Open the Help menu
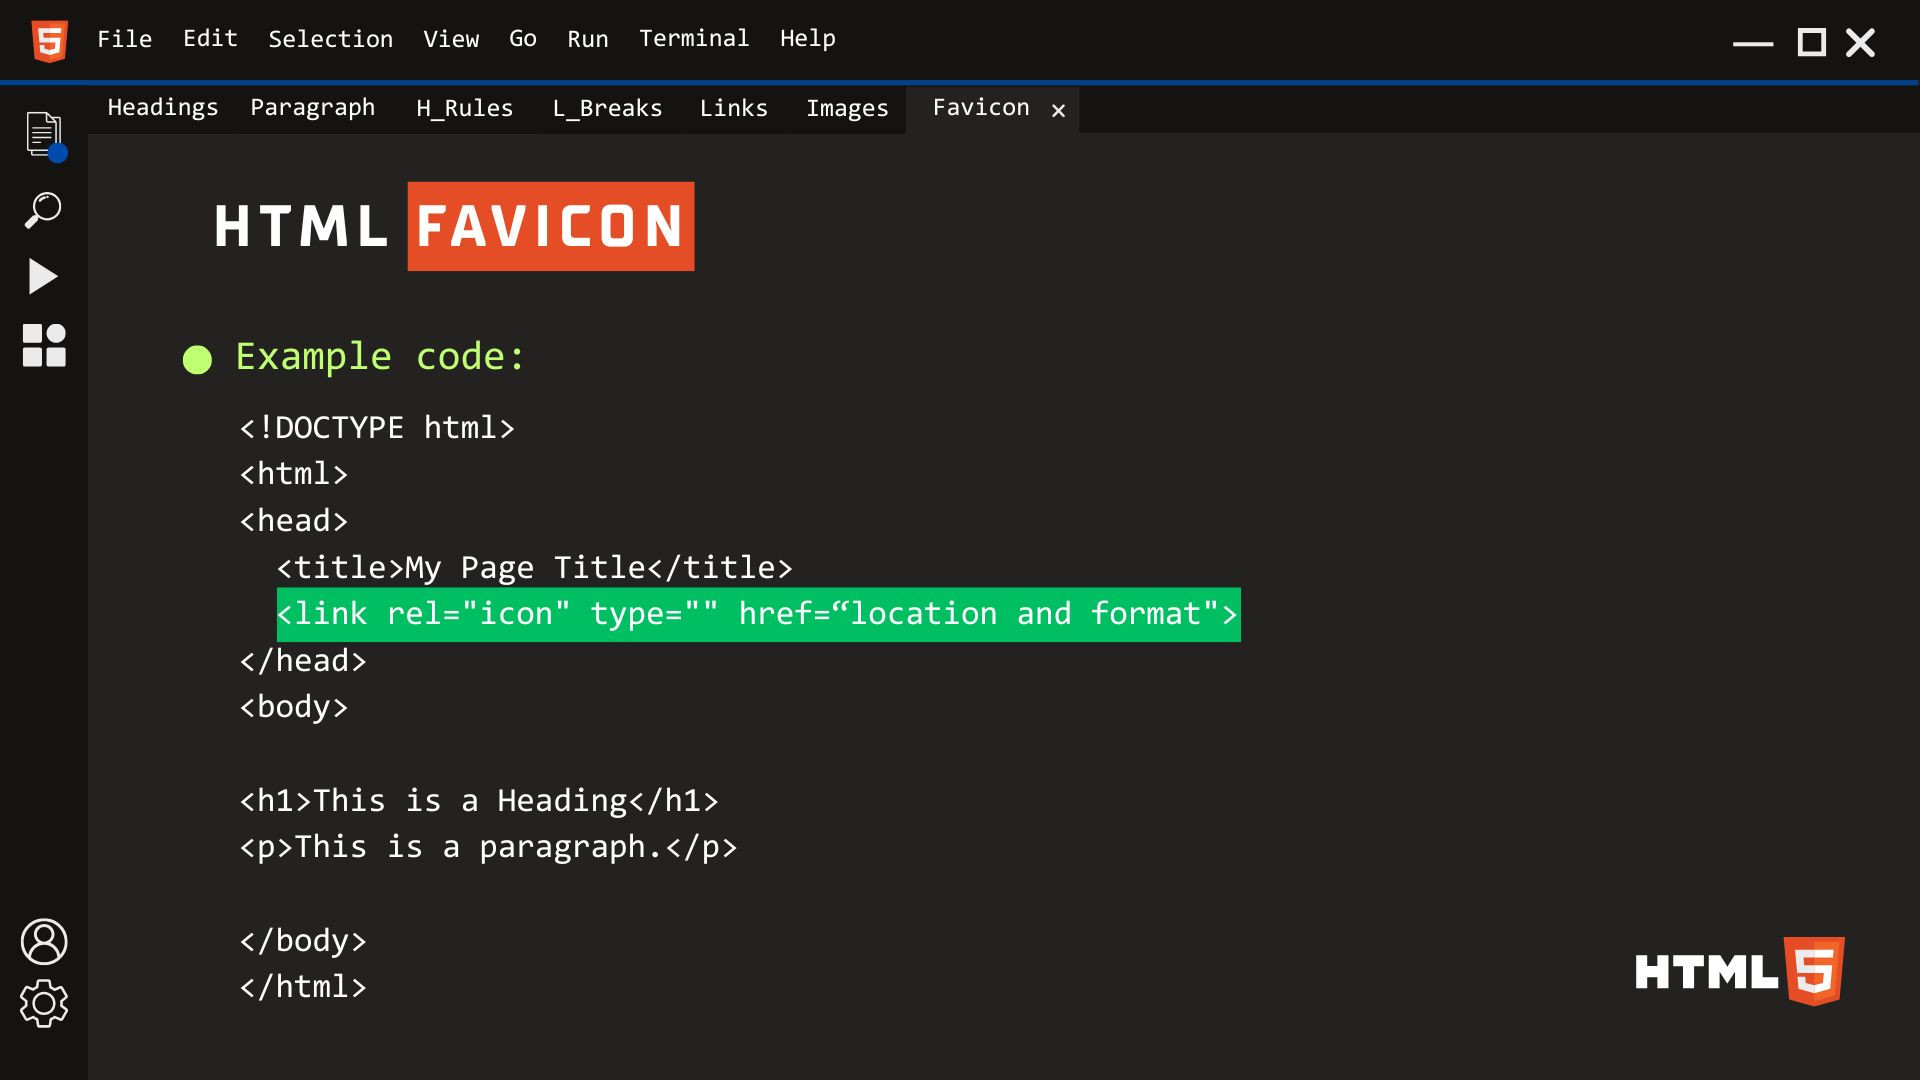This screenshot has height=1080, width=1920. coord(808,39)
